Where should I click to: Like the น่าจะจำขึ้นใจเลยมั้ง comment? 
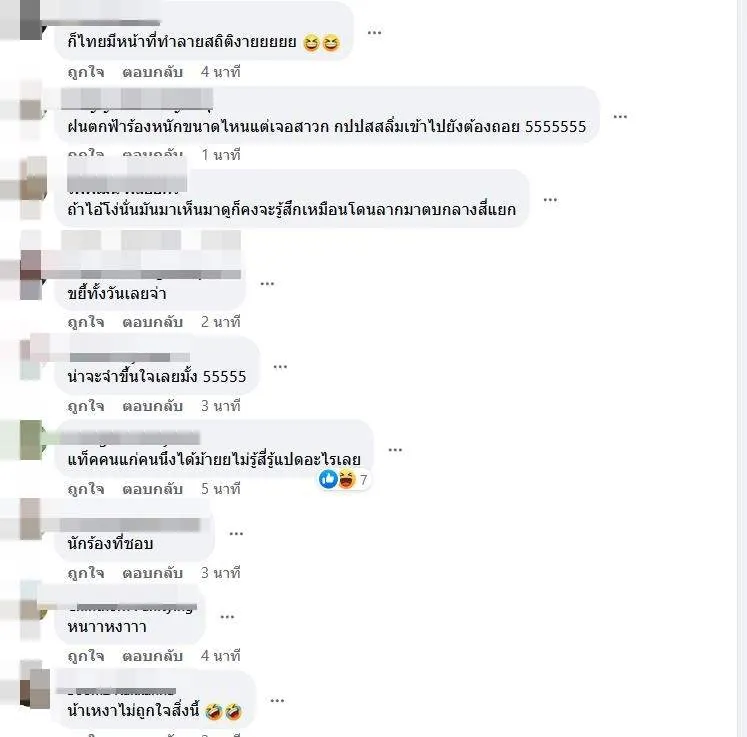pyautogui.click(x=86, y=406)
